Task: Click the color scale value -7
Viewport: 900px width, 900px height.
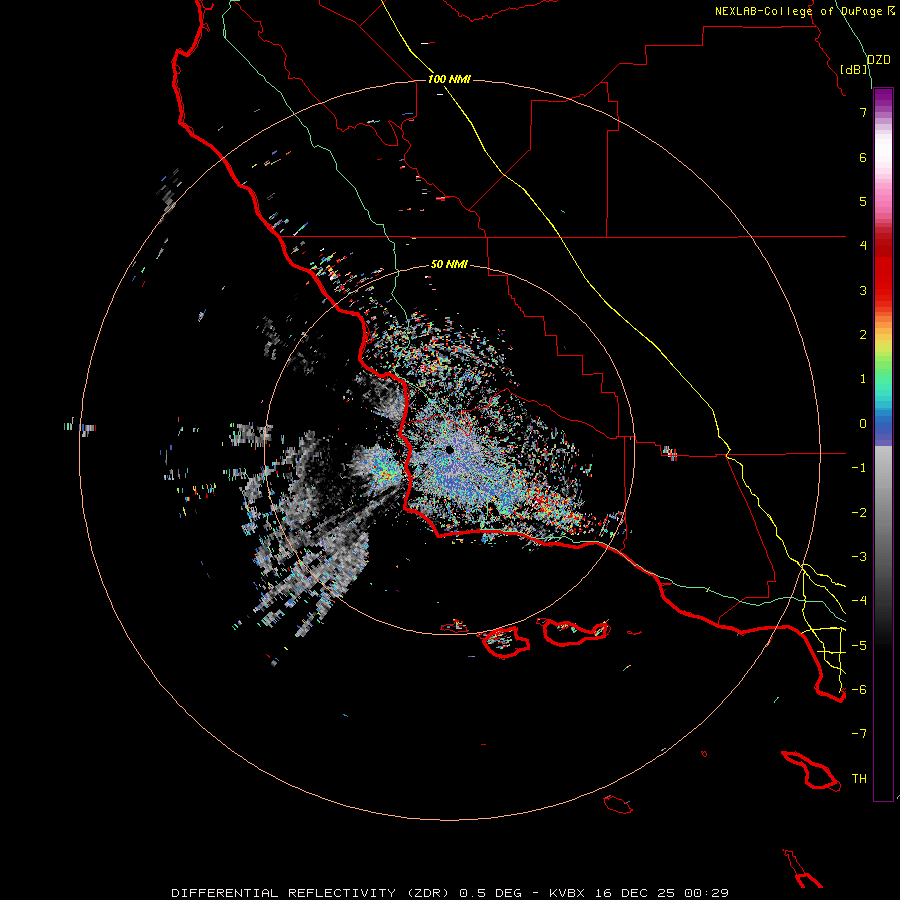Action: point(859,734)
